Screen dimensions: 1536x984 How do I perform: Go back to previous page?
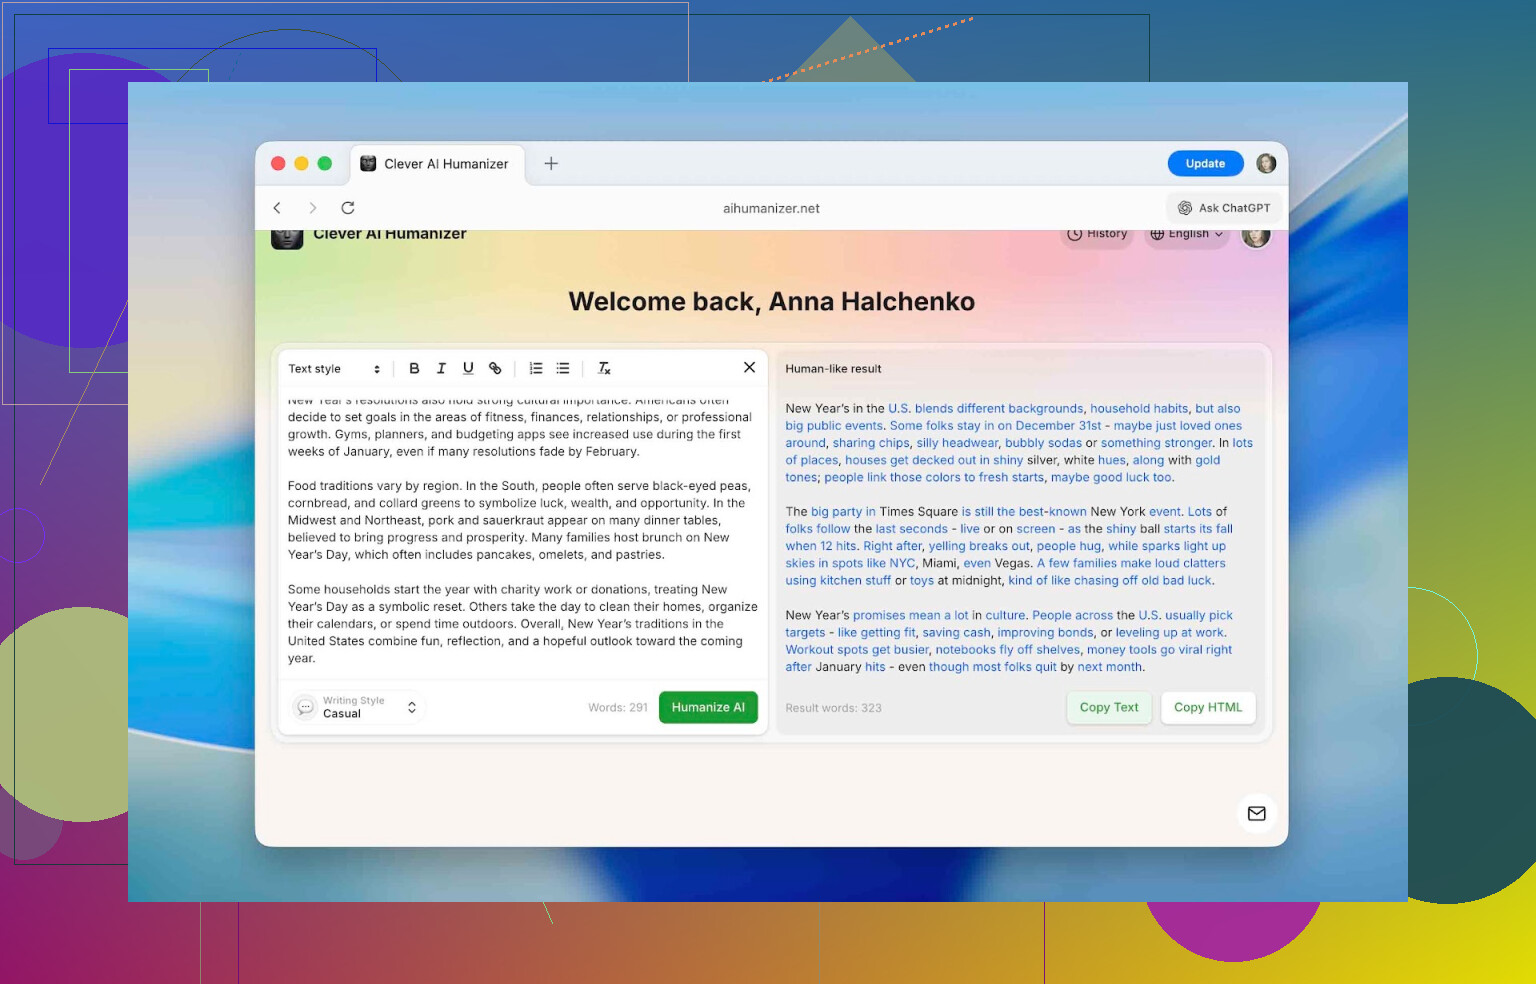277,208
